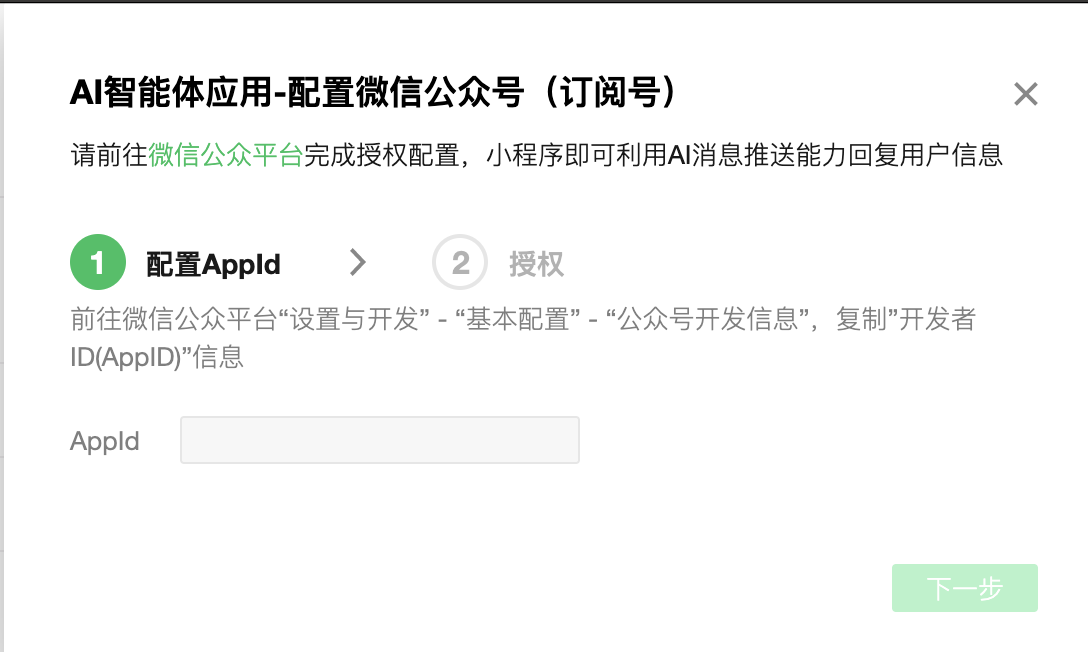Click the 小程序即可利用AI消息推送能力 sentence
This screenshot has width=1088, height=652.
pos(667,155)
